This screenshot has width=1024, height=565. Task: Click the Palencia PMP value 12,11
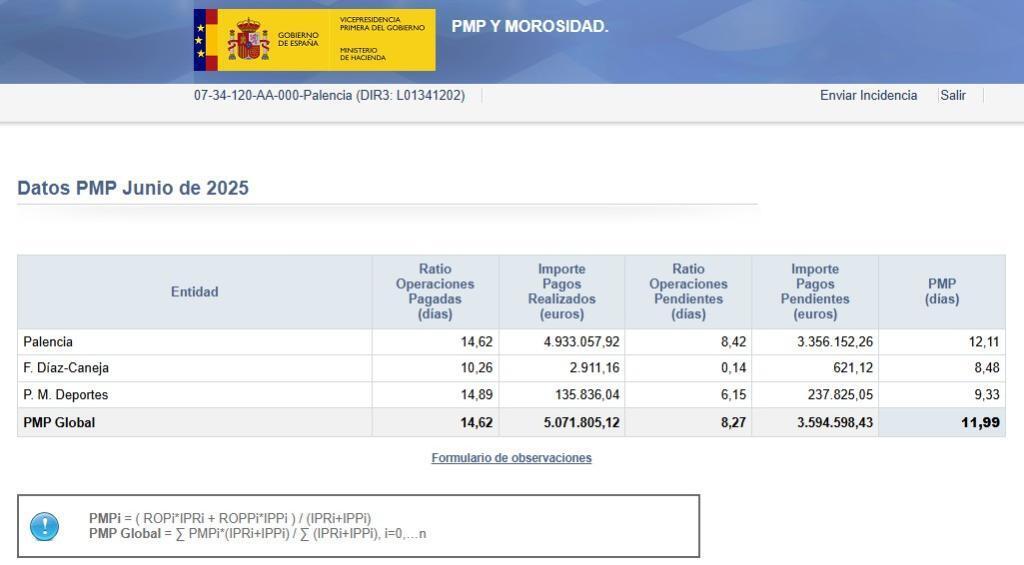[983, 342]
